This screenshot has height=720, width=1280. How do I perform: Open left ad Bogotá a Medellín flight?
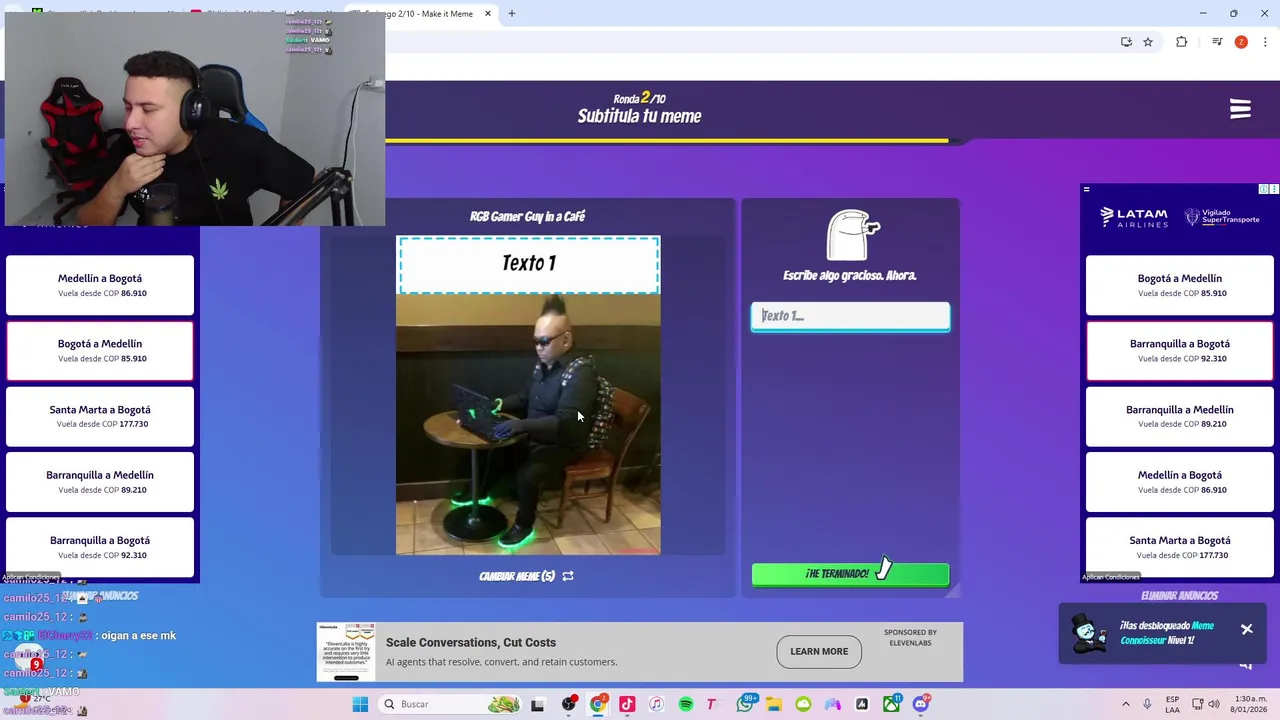[100, 350]
